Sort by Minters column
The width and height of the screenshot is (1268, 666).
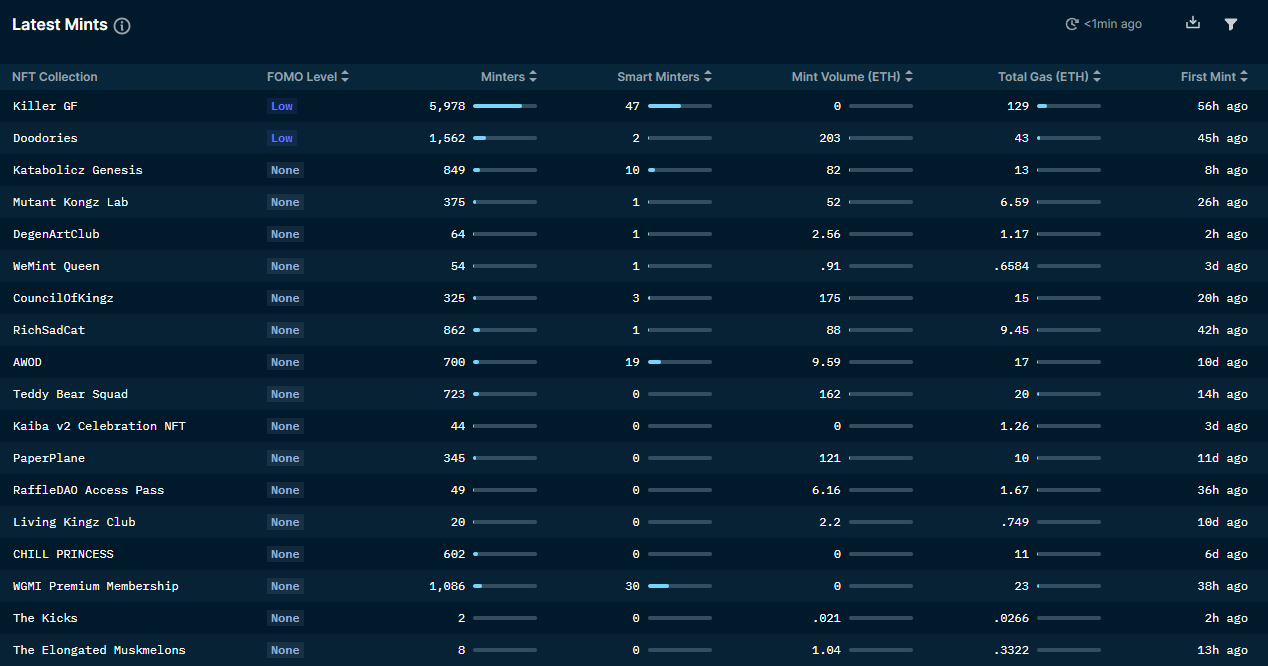pos(509,77)
